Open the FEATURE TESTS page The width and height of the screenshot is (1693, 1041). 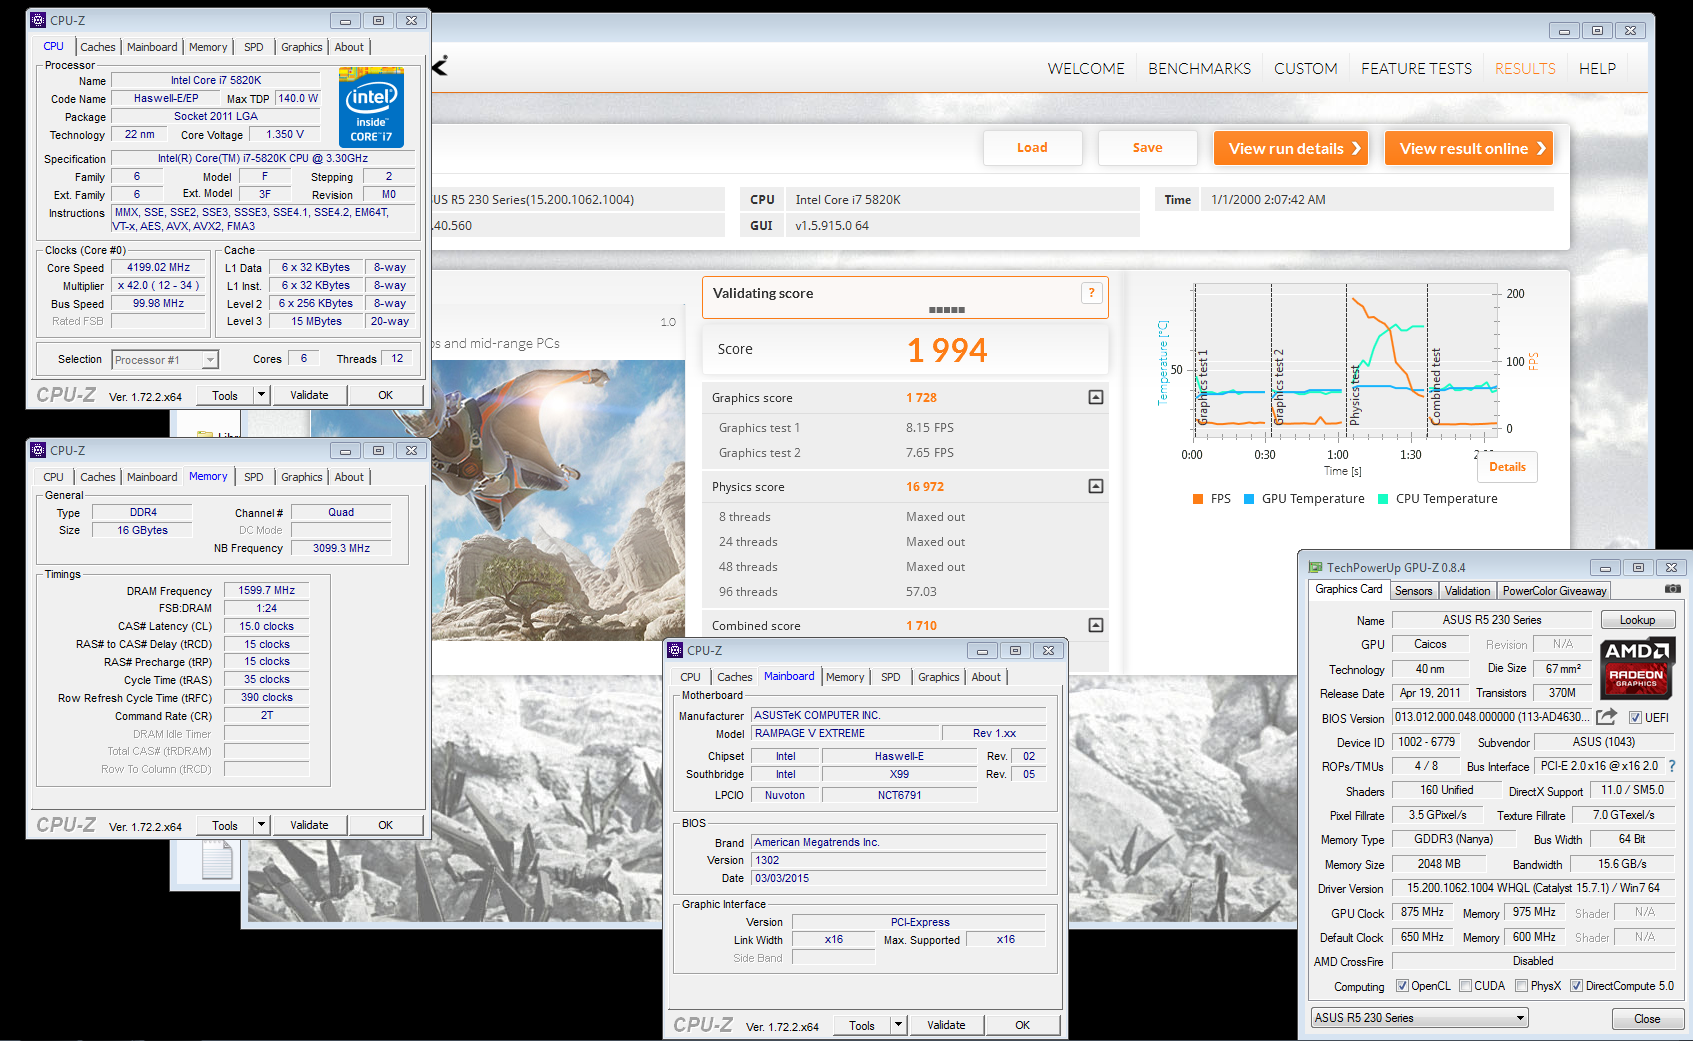pos(1416,69)
